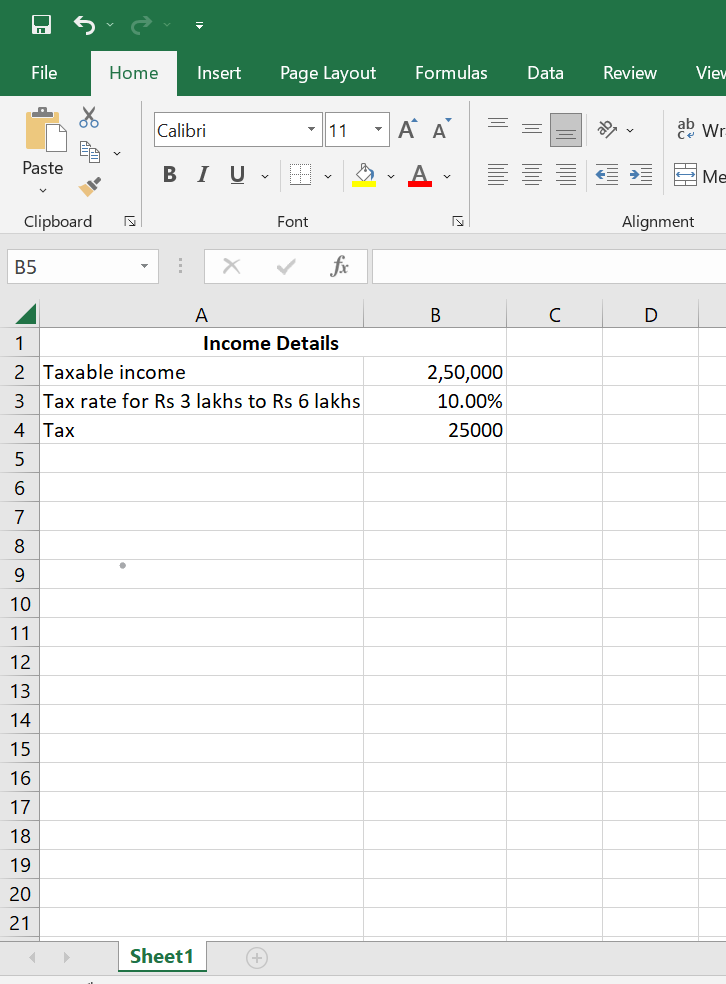Open Customize Quick Access Toolbar menu
This screenshot has width=726, height=984.
coord(199,26)
